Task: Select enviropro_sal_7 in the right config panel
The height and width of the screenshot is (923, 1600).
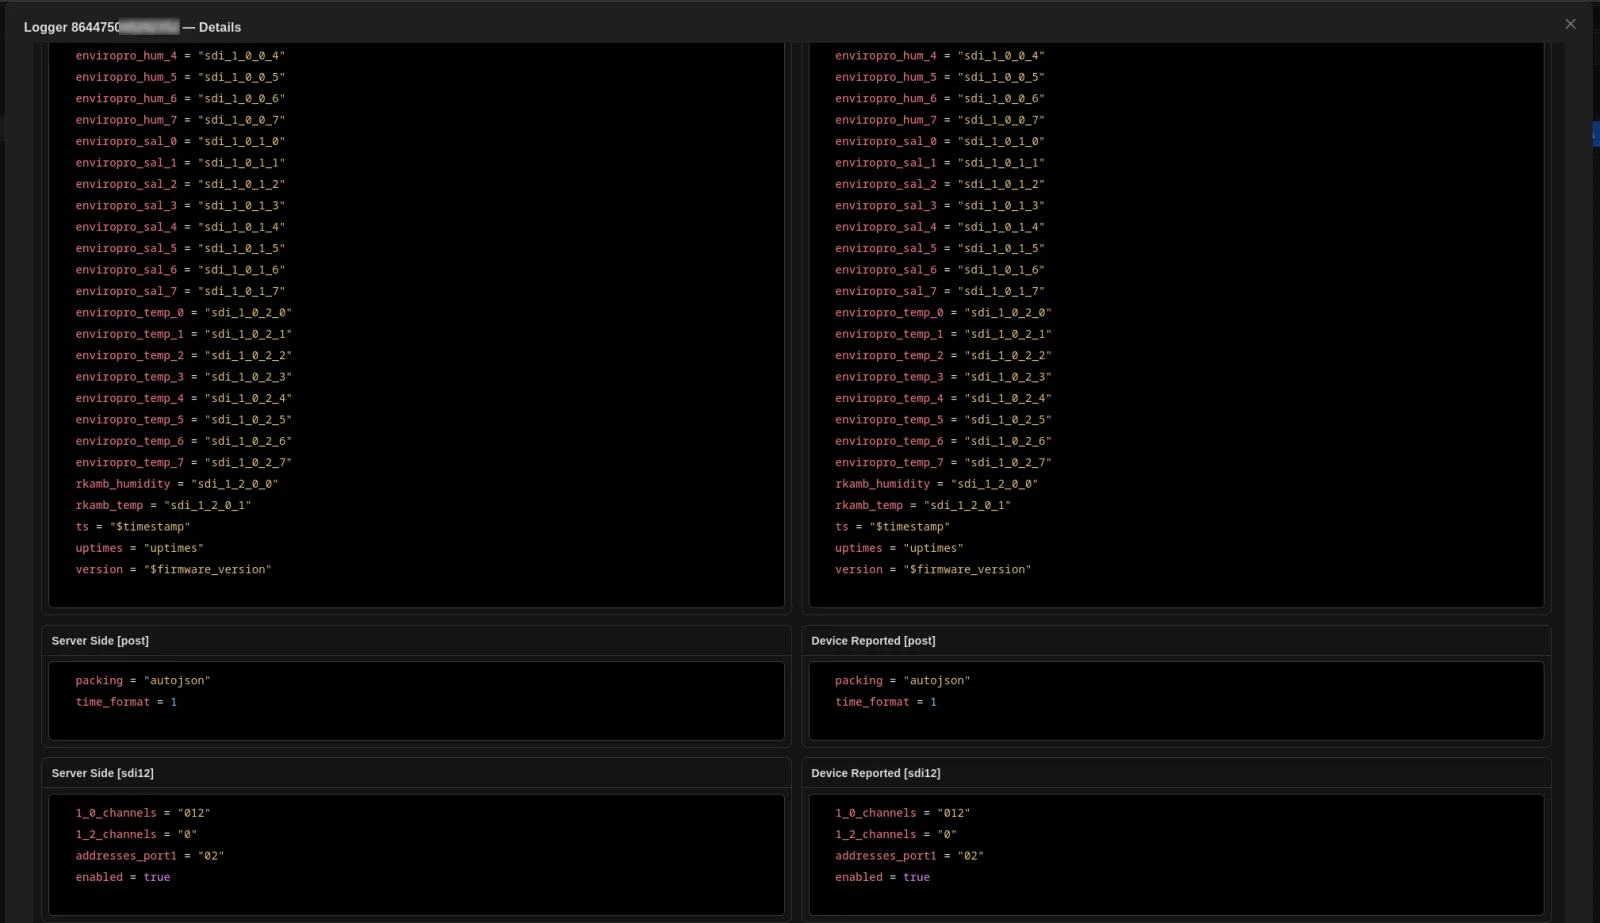Action: pyautogui.click(x=940, y=292)
